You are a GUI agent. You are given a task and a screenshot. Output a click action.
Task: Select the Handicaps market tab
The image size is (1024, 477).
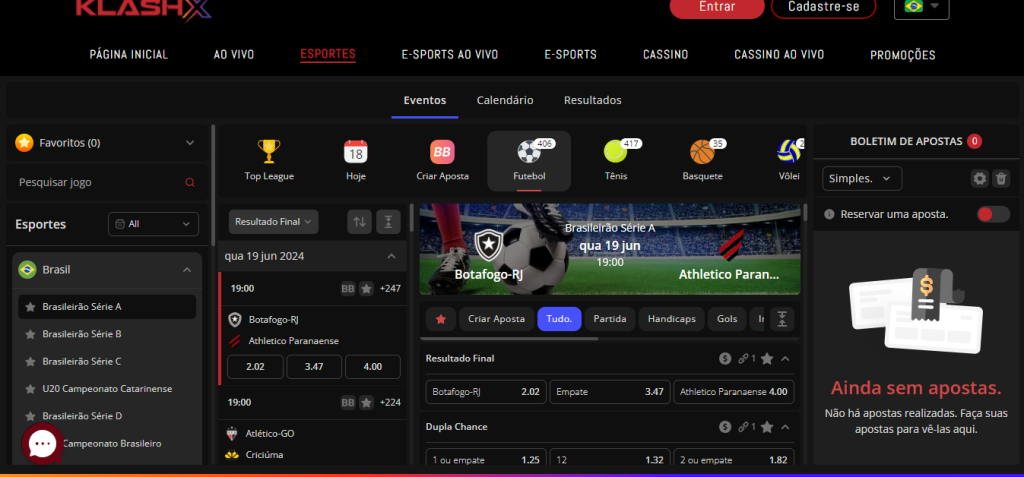pos(671,319)
